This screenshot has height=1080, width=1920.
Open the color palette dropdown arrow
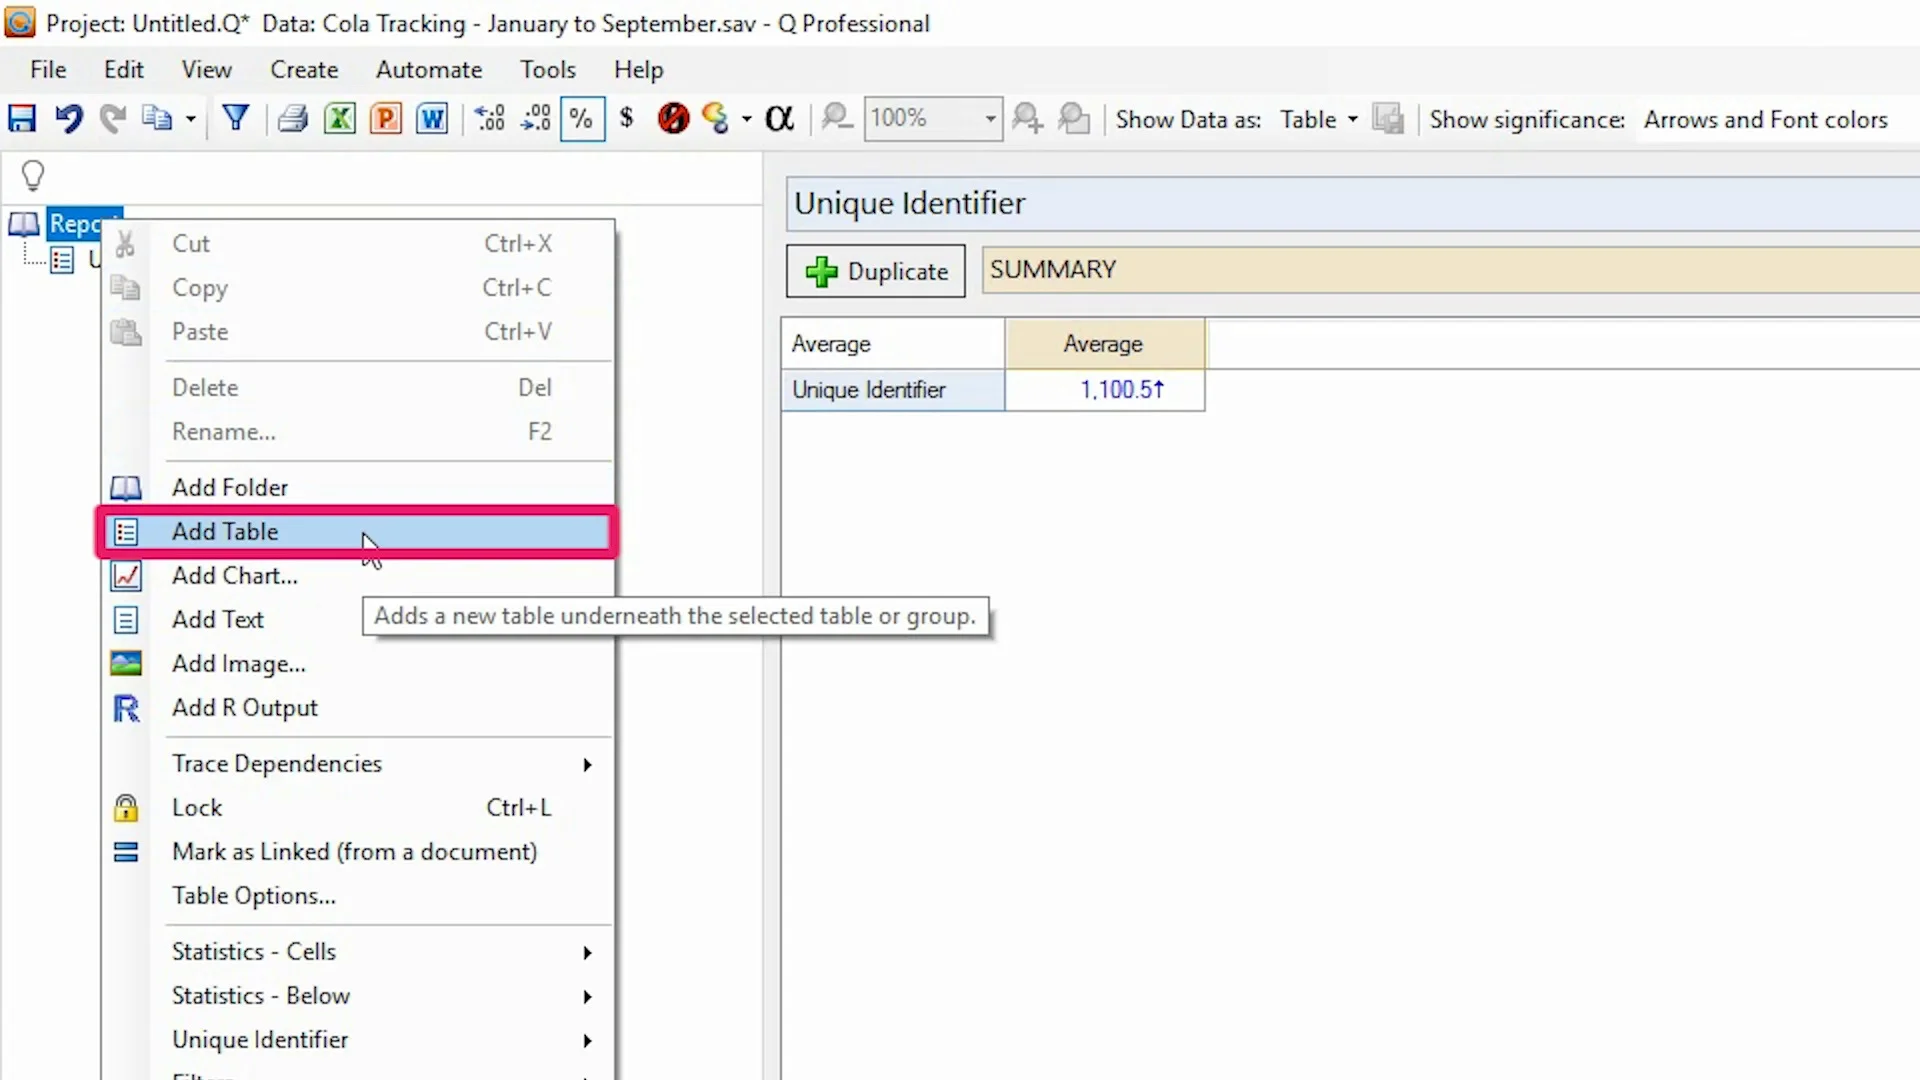(x=747, y=119)
